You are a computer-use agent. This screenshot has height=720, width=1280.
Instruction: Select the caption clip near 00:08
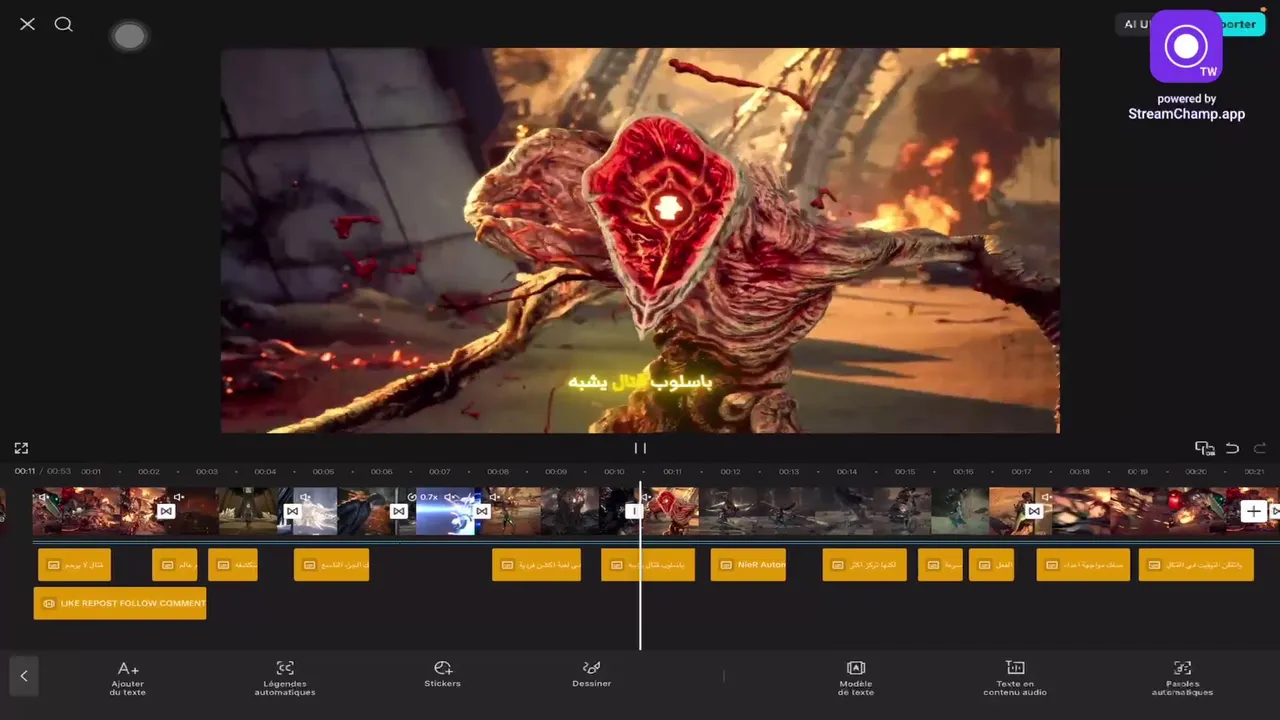point(536,565)
